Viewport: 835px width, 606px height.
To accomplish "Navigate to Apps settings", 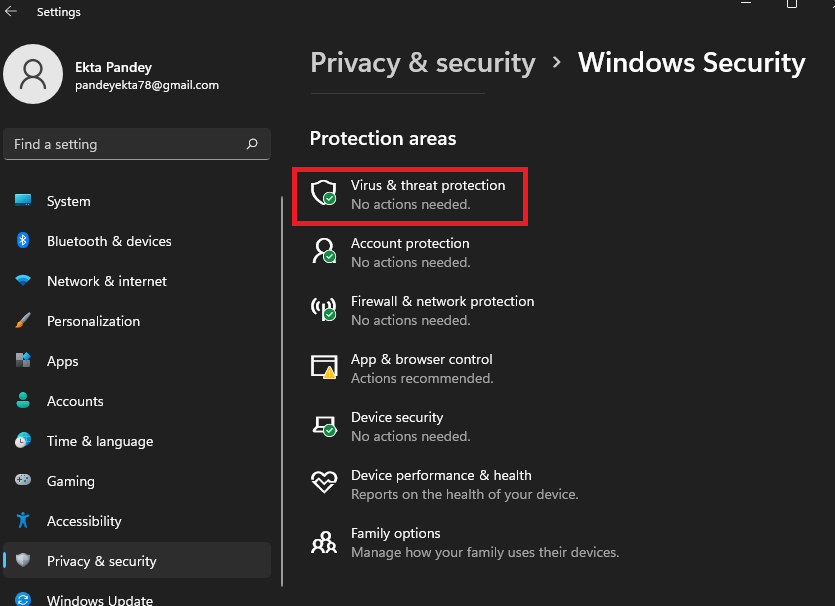I will point(62,361).
